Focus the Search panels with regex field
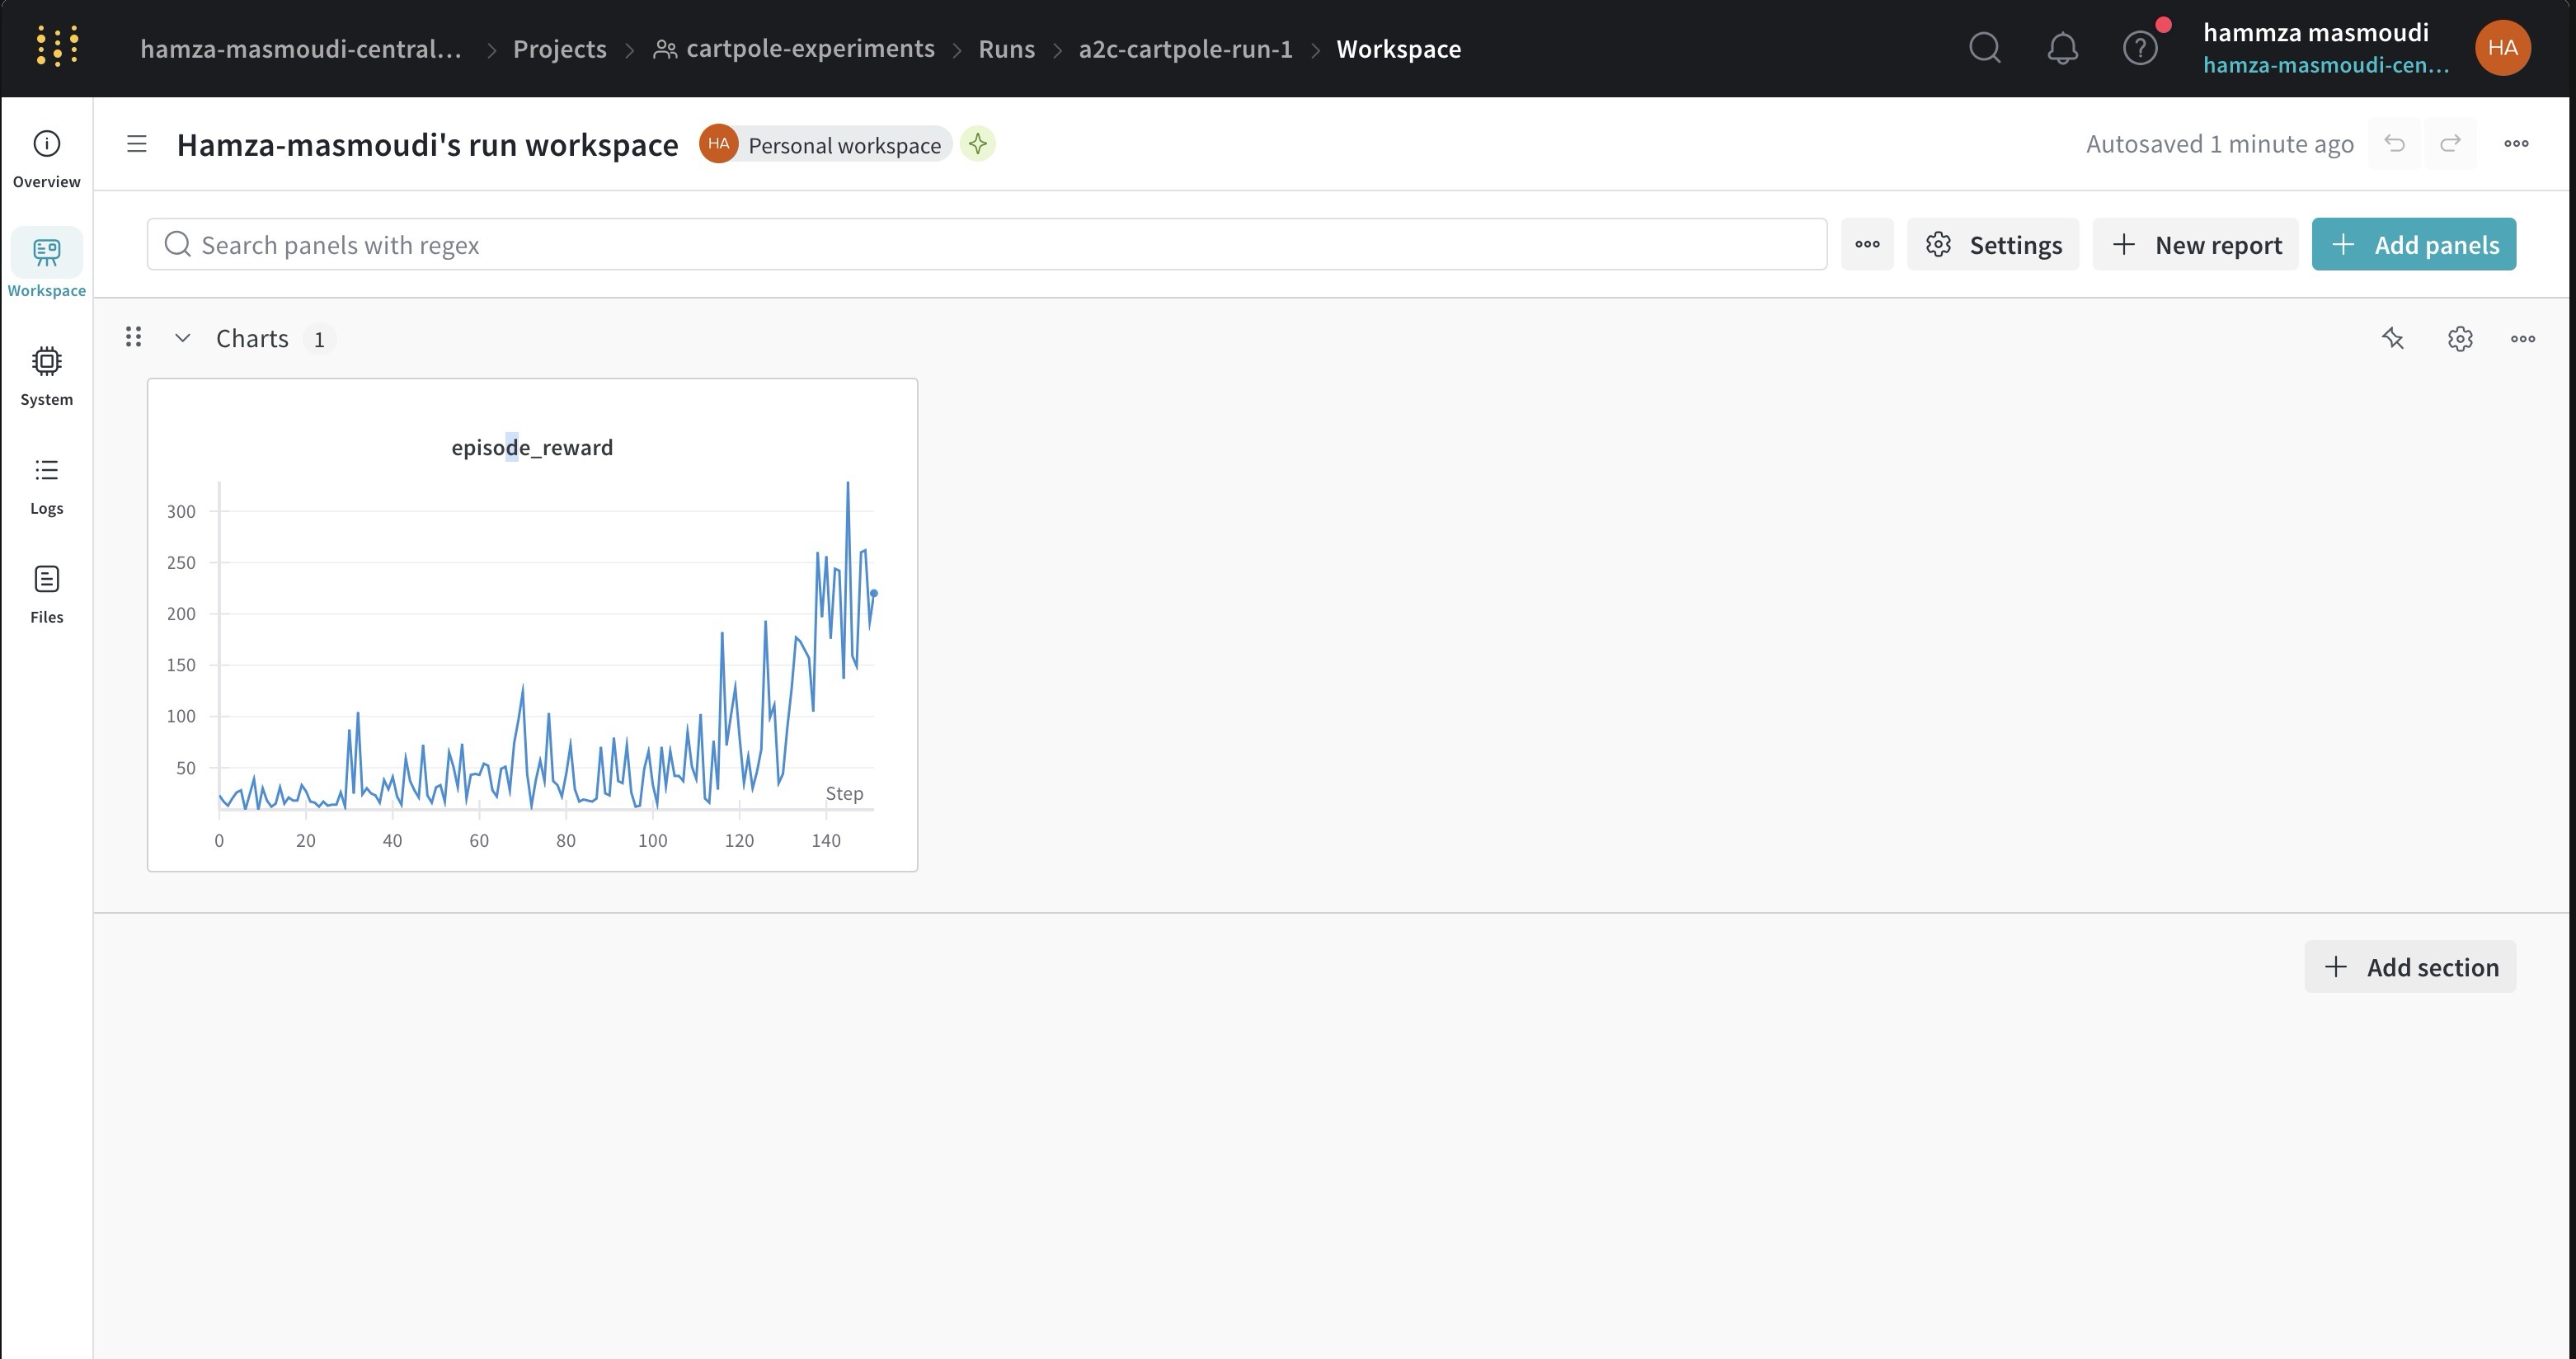This screenshot has width=2576, height=1359. click(x=986, y=244)
